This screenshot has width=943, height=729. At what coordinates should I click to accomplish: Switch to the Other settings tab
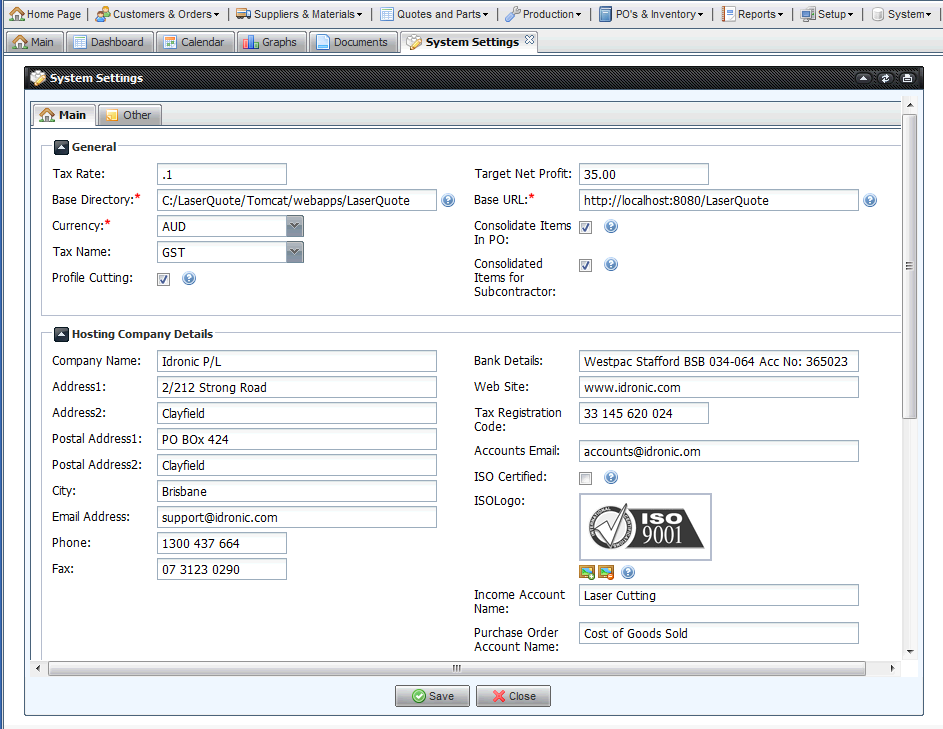(128, 115)
